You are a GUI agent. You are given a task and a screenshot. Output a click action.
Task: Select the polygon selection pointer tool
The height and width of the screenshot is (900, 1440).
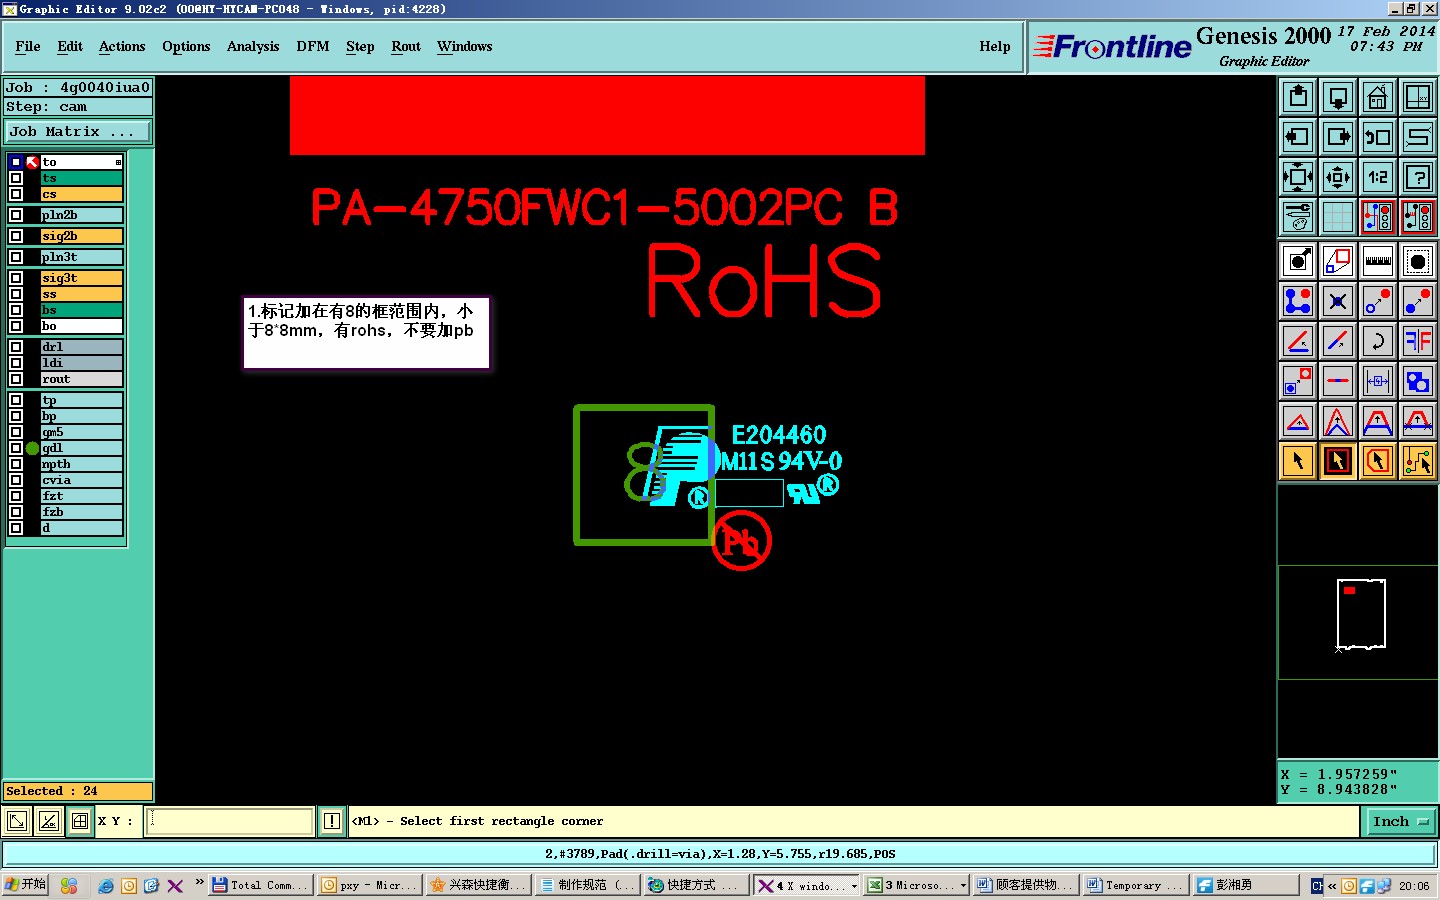tap(1378, 461)
